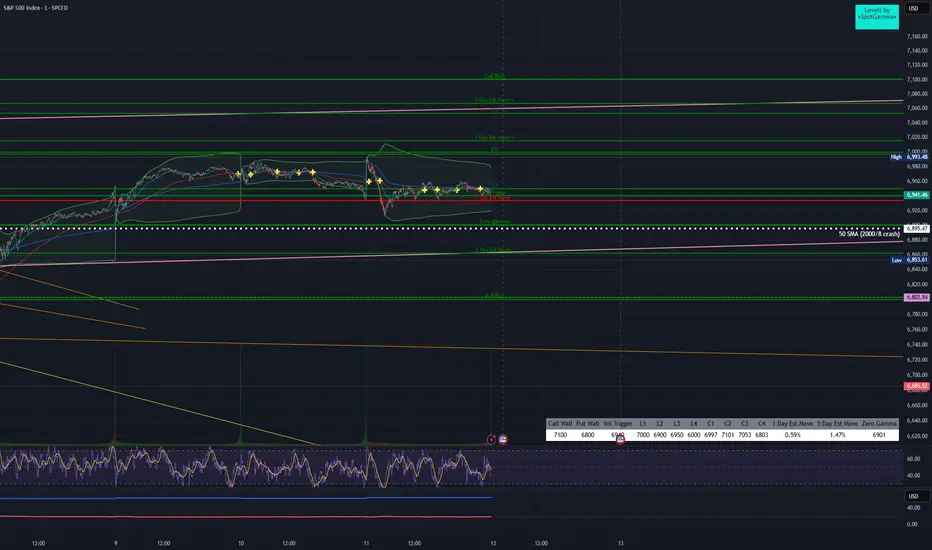
Task: Click the Put Wall table header
Action: pos(587,423)
